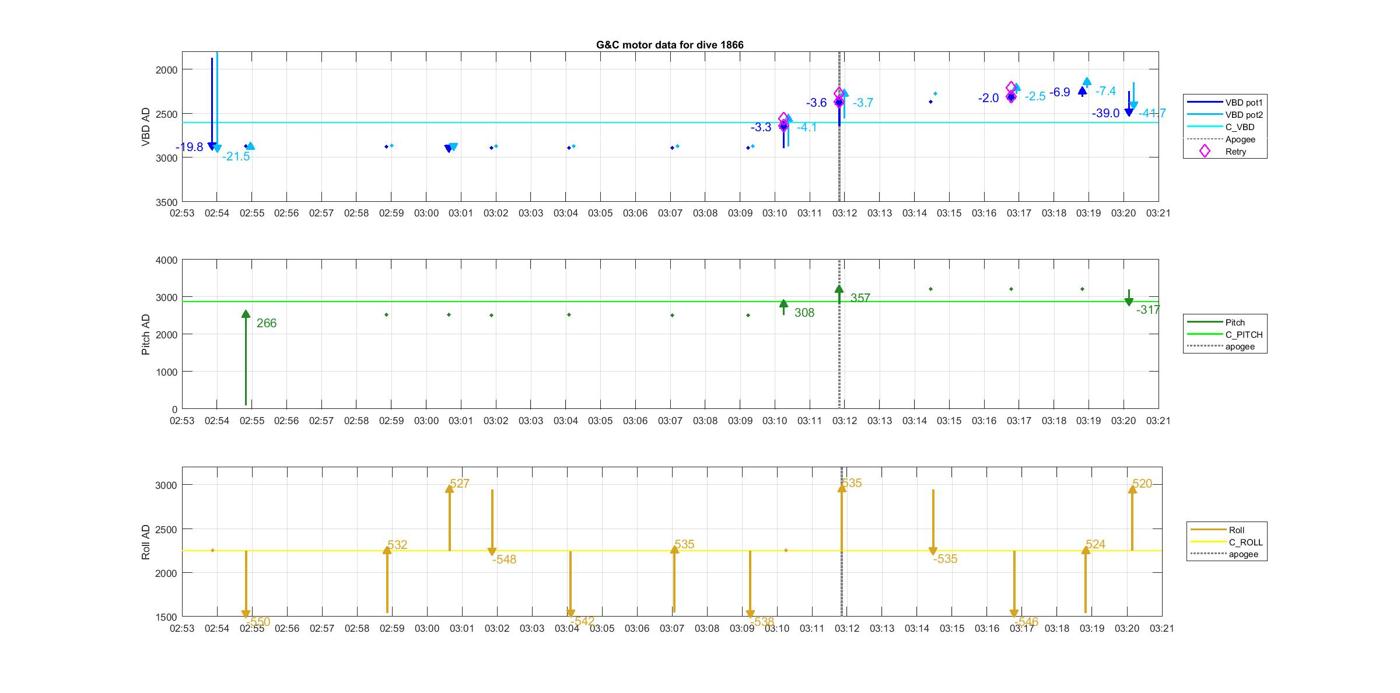Viewport: 1400px width, 693px height.
Task: Click the 3500 y-tick on the VBD plot
Action: tap(166, 202)
